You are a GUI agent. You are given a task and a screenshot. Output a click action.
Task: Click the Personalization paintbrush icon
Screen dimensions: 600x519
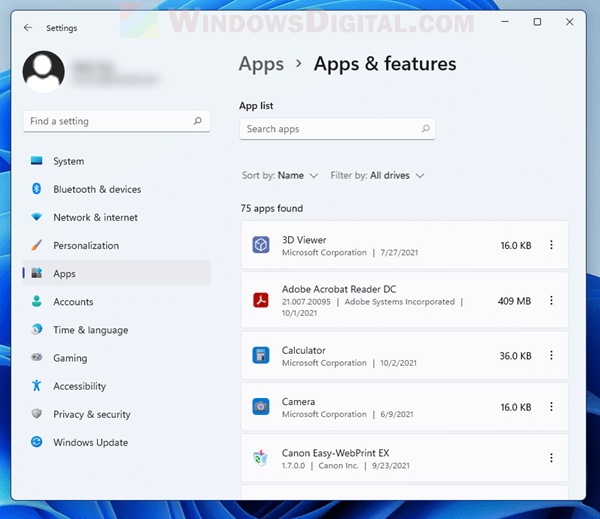click(x=37, y=245)
